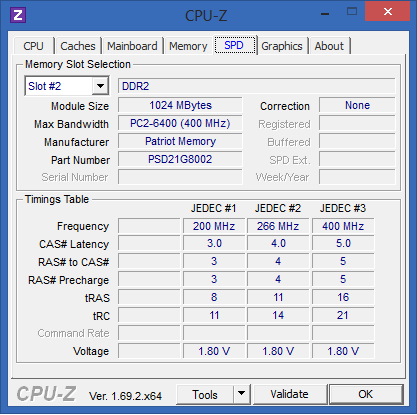
Task: Open the About tab
Action: [329, 46]
